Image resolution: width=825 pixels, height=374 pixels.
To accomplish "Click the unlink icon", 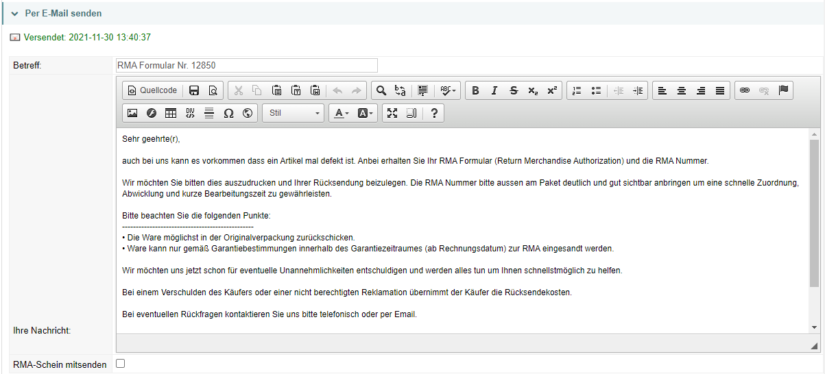I will [764, 90].
